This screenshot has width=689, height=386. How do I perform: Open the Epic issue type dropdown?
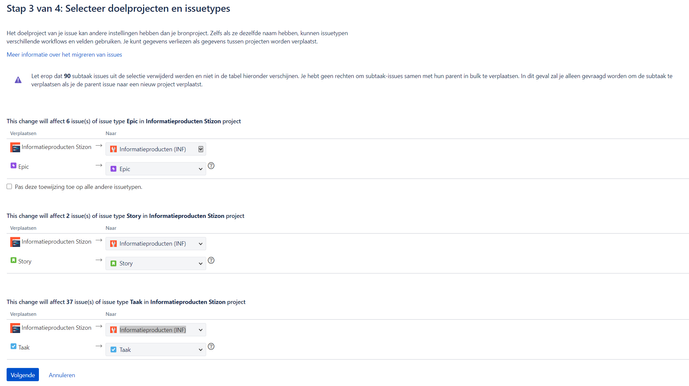click(x=156, y=169)
